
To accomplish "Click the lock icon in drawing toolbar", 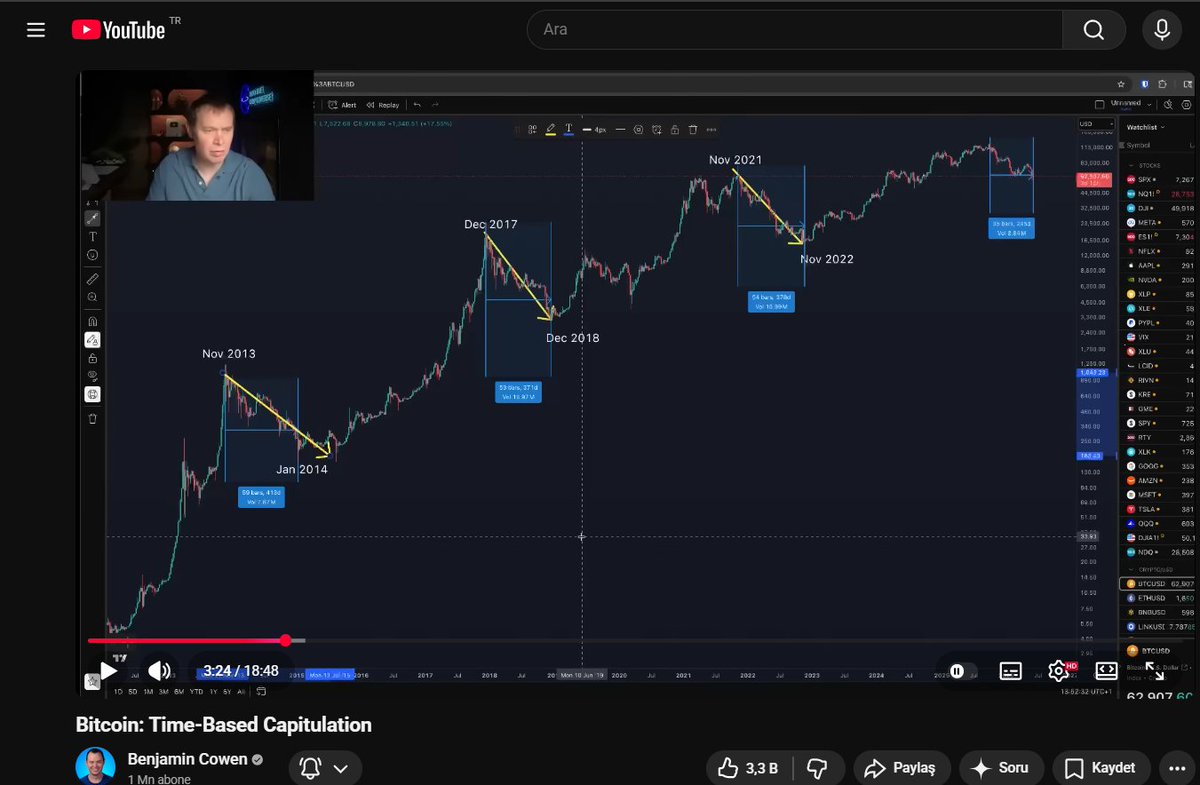I will 674,129.
